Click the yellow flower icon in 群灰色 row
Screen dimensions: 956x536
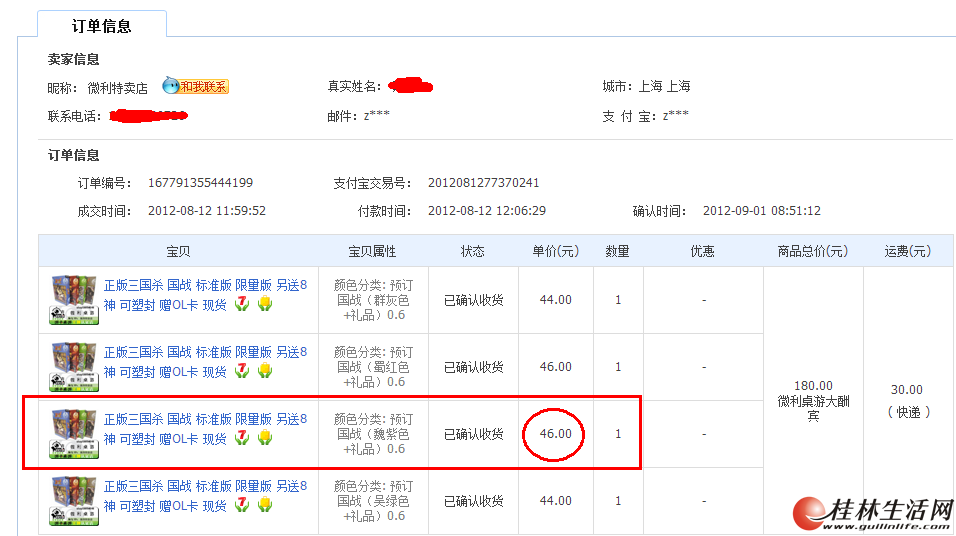(265, 304)
